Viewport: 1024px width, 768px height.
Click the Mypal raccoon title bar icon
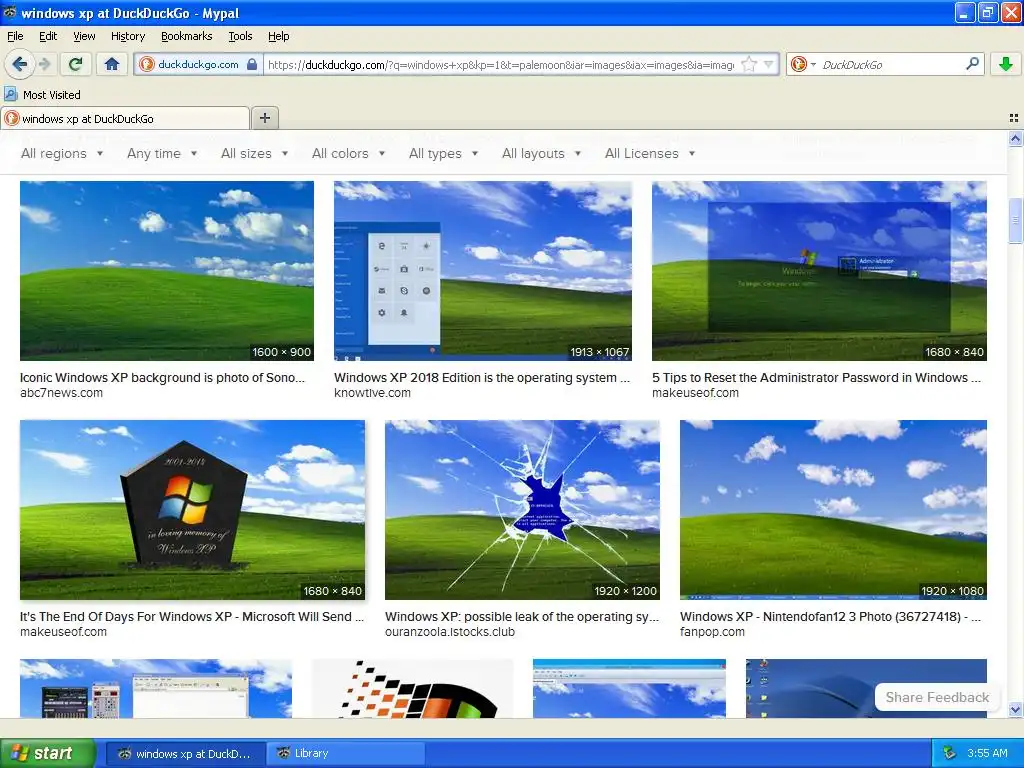(10, 12)
